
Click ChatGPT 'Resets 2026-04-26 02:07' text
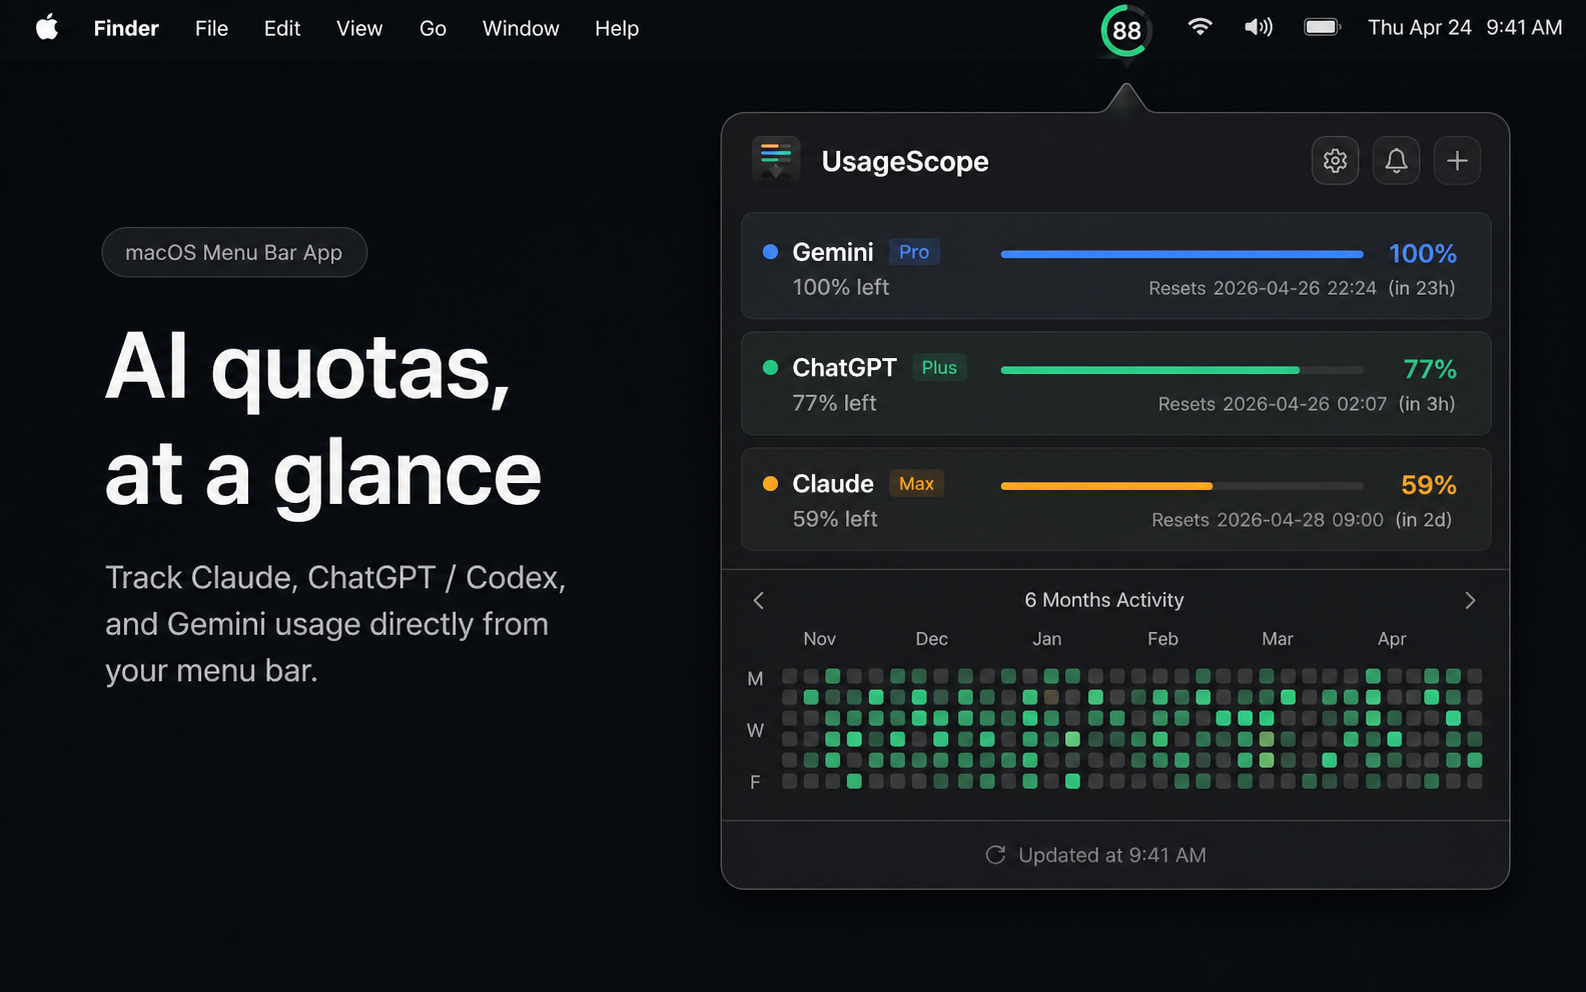[1272, 404]
